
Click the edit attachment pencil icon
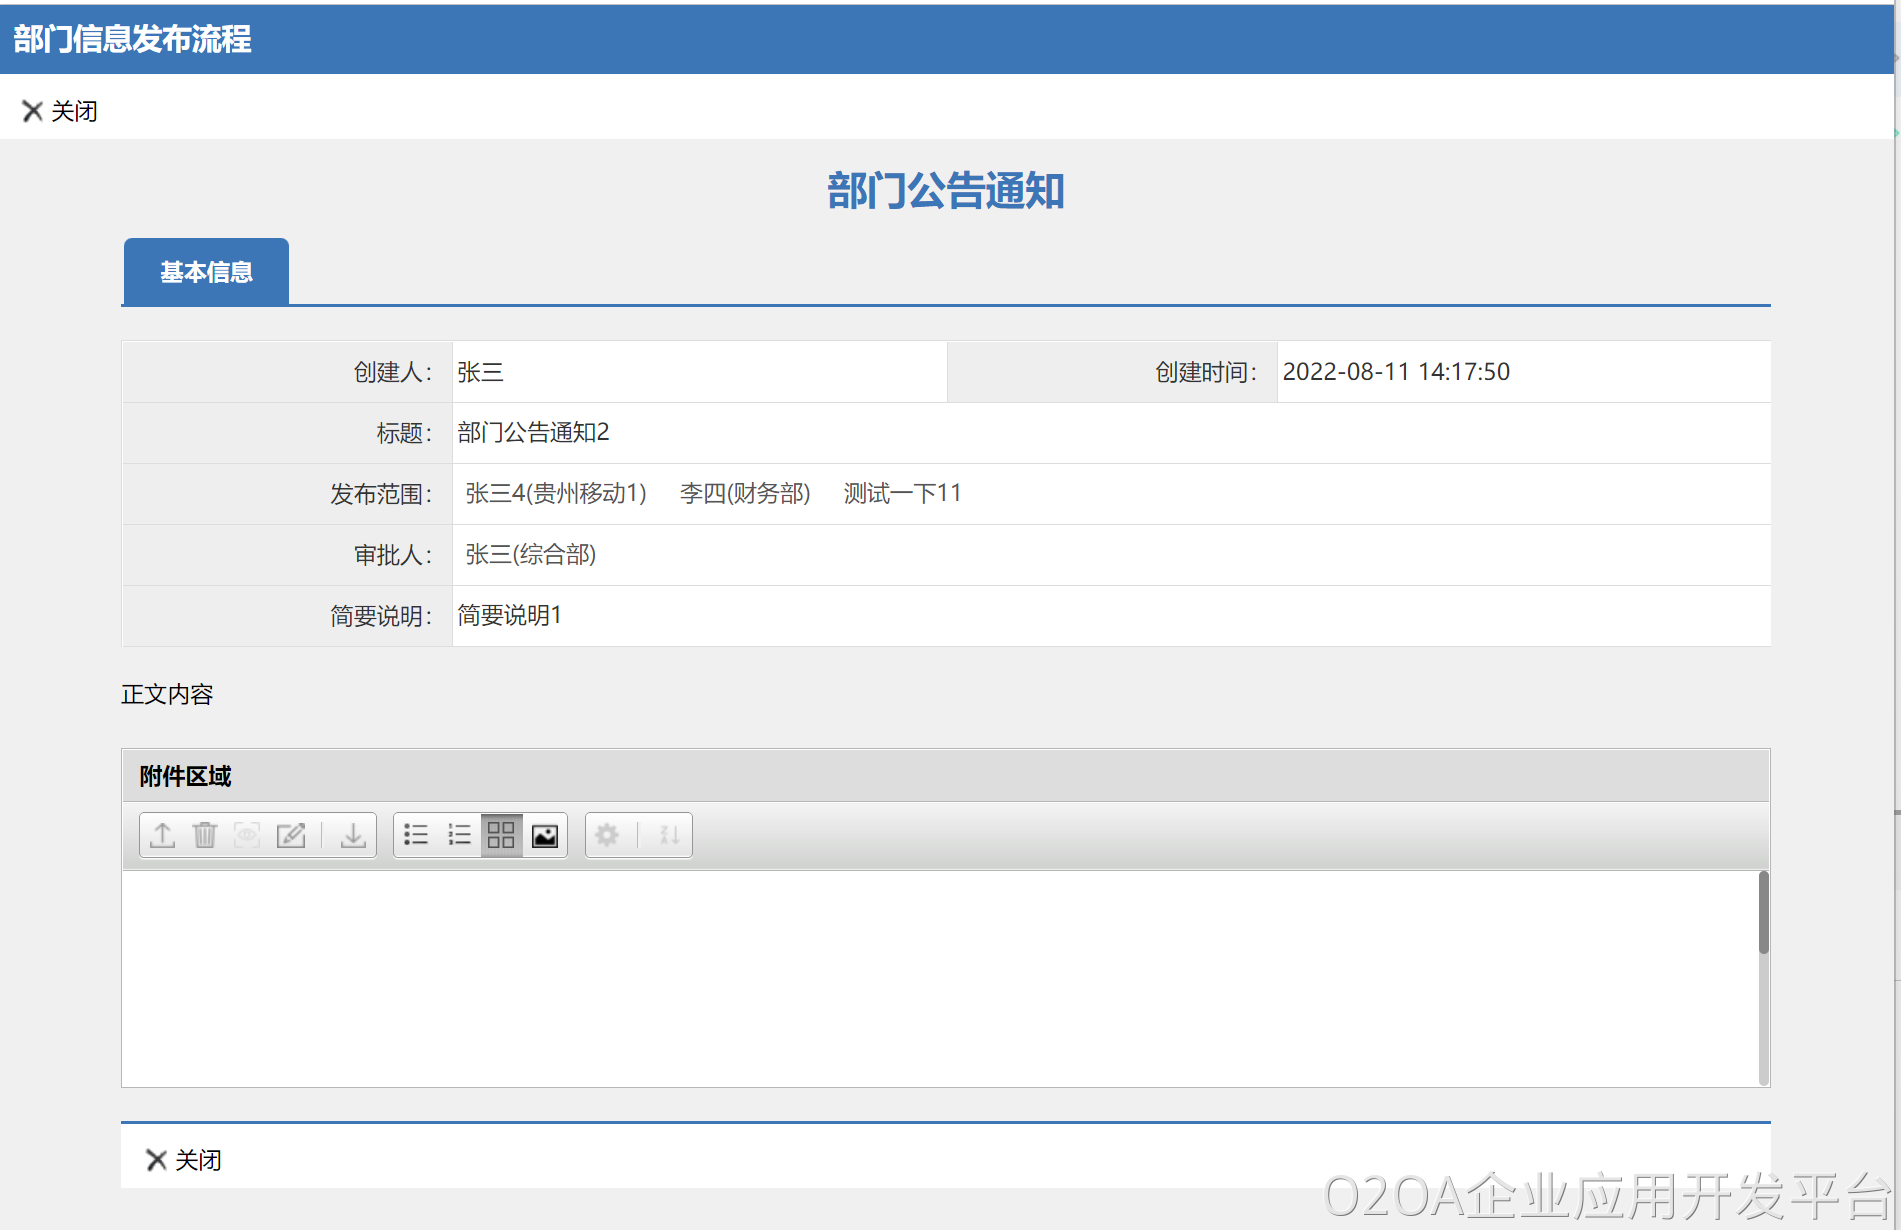point(291,835)
